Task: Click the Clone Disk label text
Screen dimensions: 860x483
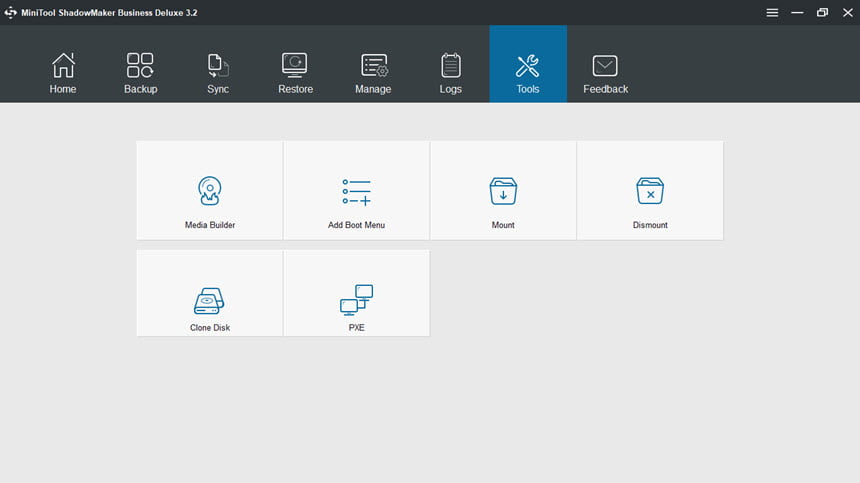Action: point(210,327)
